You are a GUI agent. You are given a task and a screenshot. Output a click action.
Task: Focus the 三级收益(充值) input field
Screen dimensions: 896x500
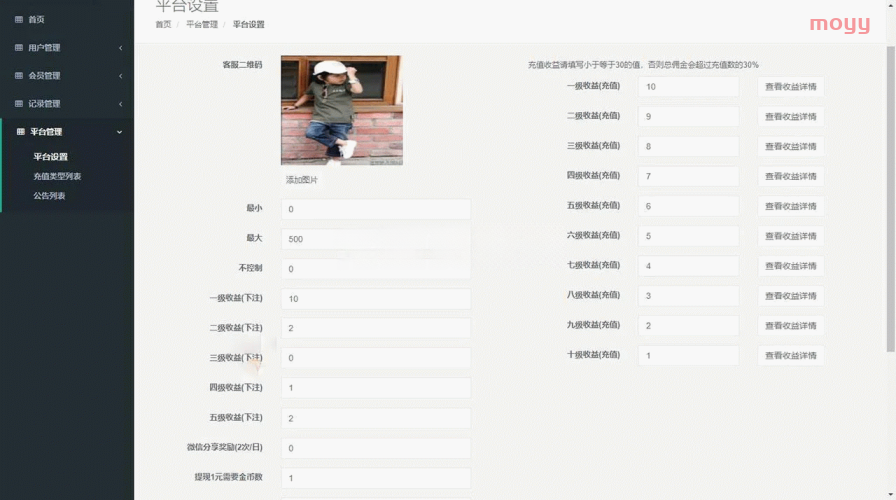[x=688, y=146]
